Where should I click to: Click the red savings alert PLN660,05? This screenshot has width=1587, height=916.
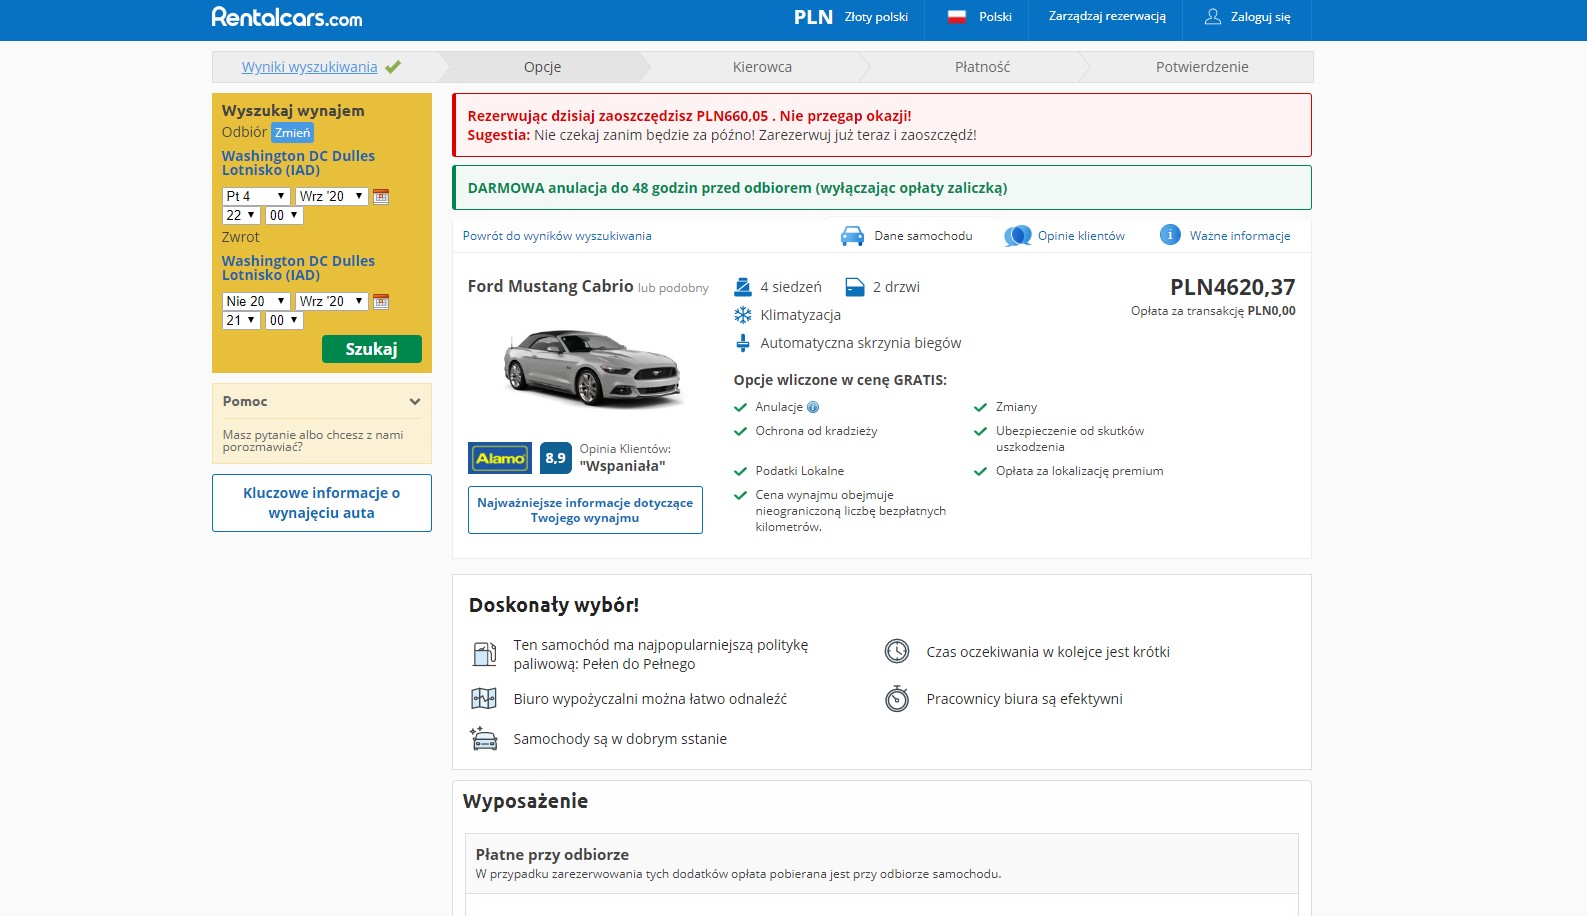(881, 125)
